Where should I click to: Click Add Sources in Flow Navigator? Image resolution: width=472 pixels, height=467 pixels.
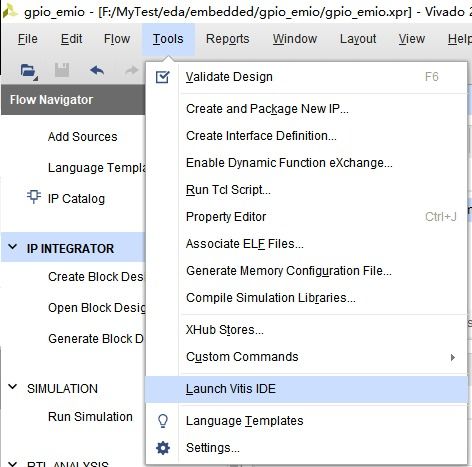82,136
